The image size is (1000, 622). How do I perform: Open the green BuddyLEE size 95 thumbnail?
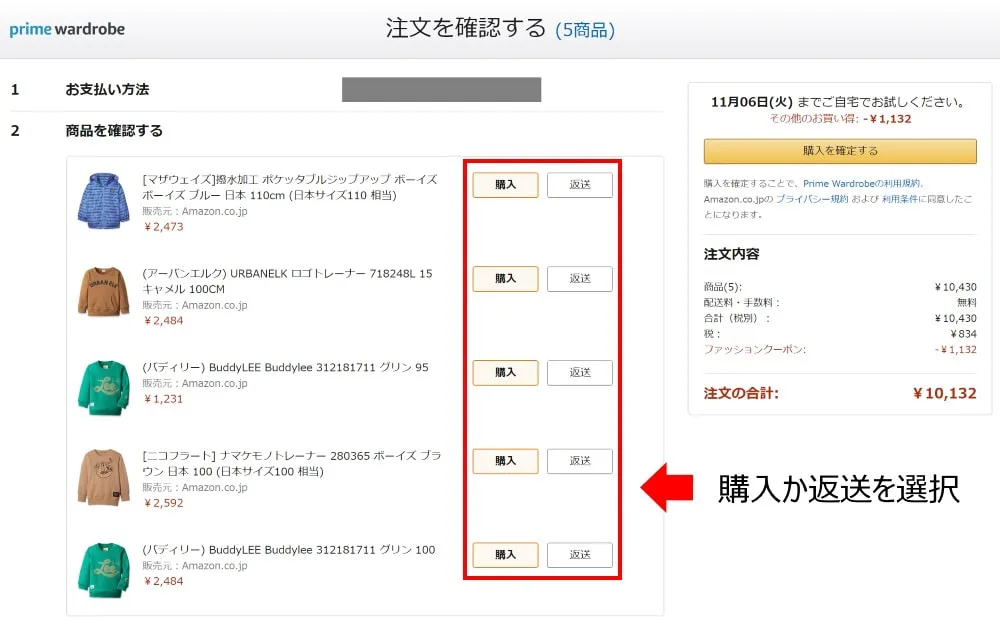coord(104,387)
